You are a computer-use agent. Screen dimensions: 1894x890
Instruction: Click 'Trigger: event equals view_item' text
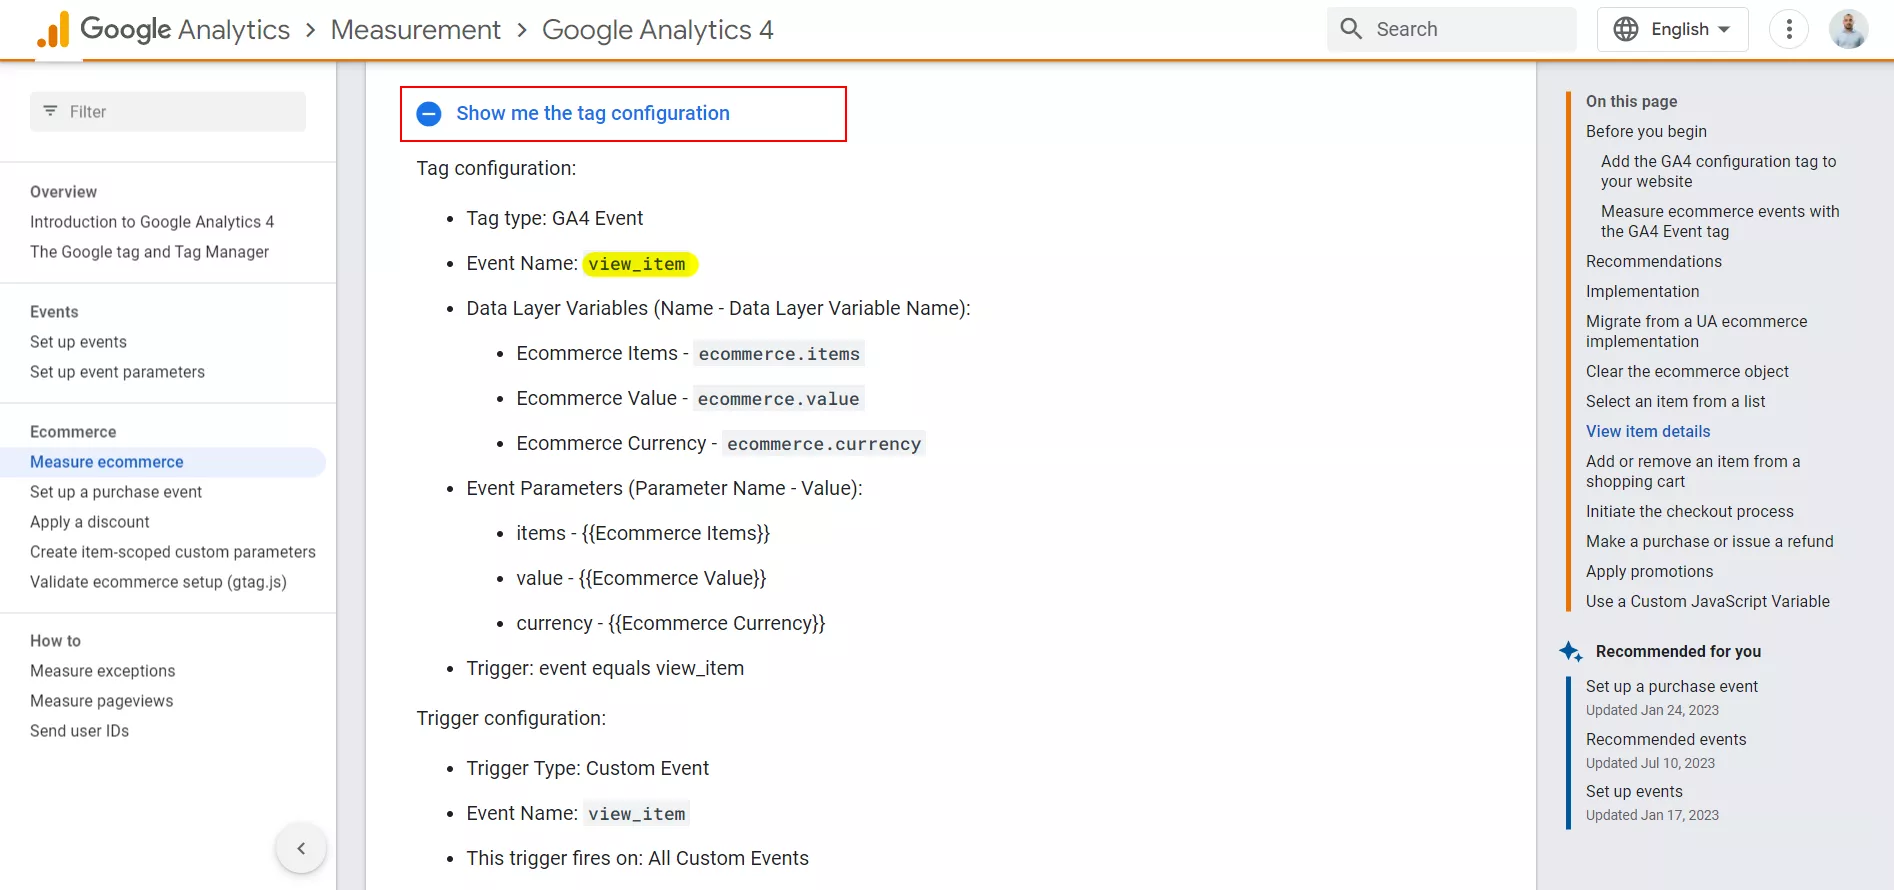(x=605, y=668)
